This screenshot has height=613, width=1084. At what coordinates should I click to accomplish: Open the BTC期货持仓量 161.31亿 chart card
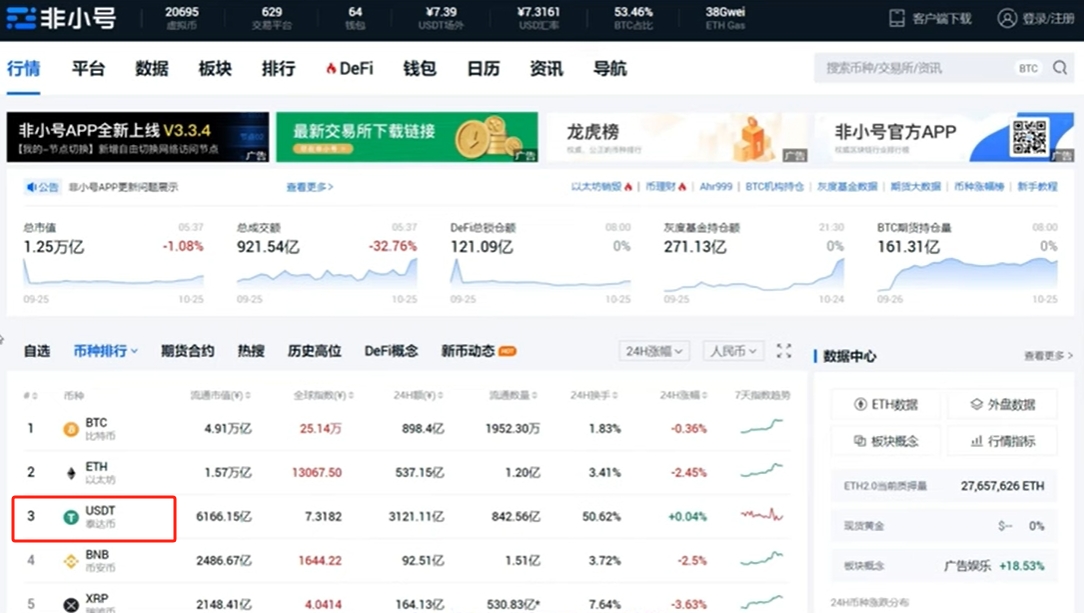click(967, 263)
